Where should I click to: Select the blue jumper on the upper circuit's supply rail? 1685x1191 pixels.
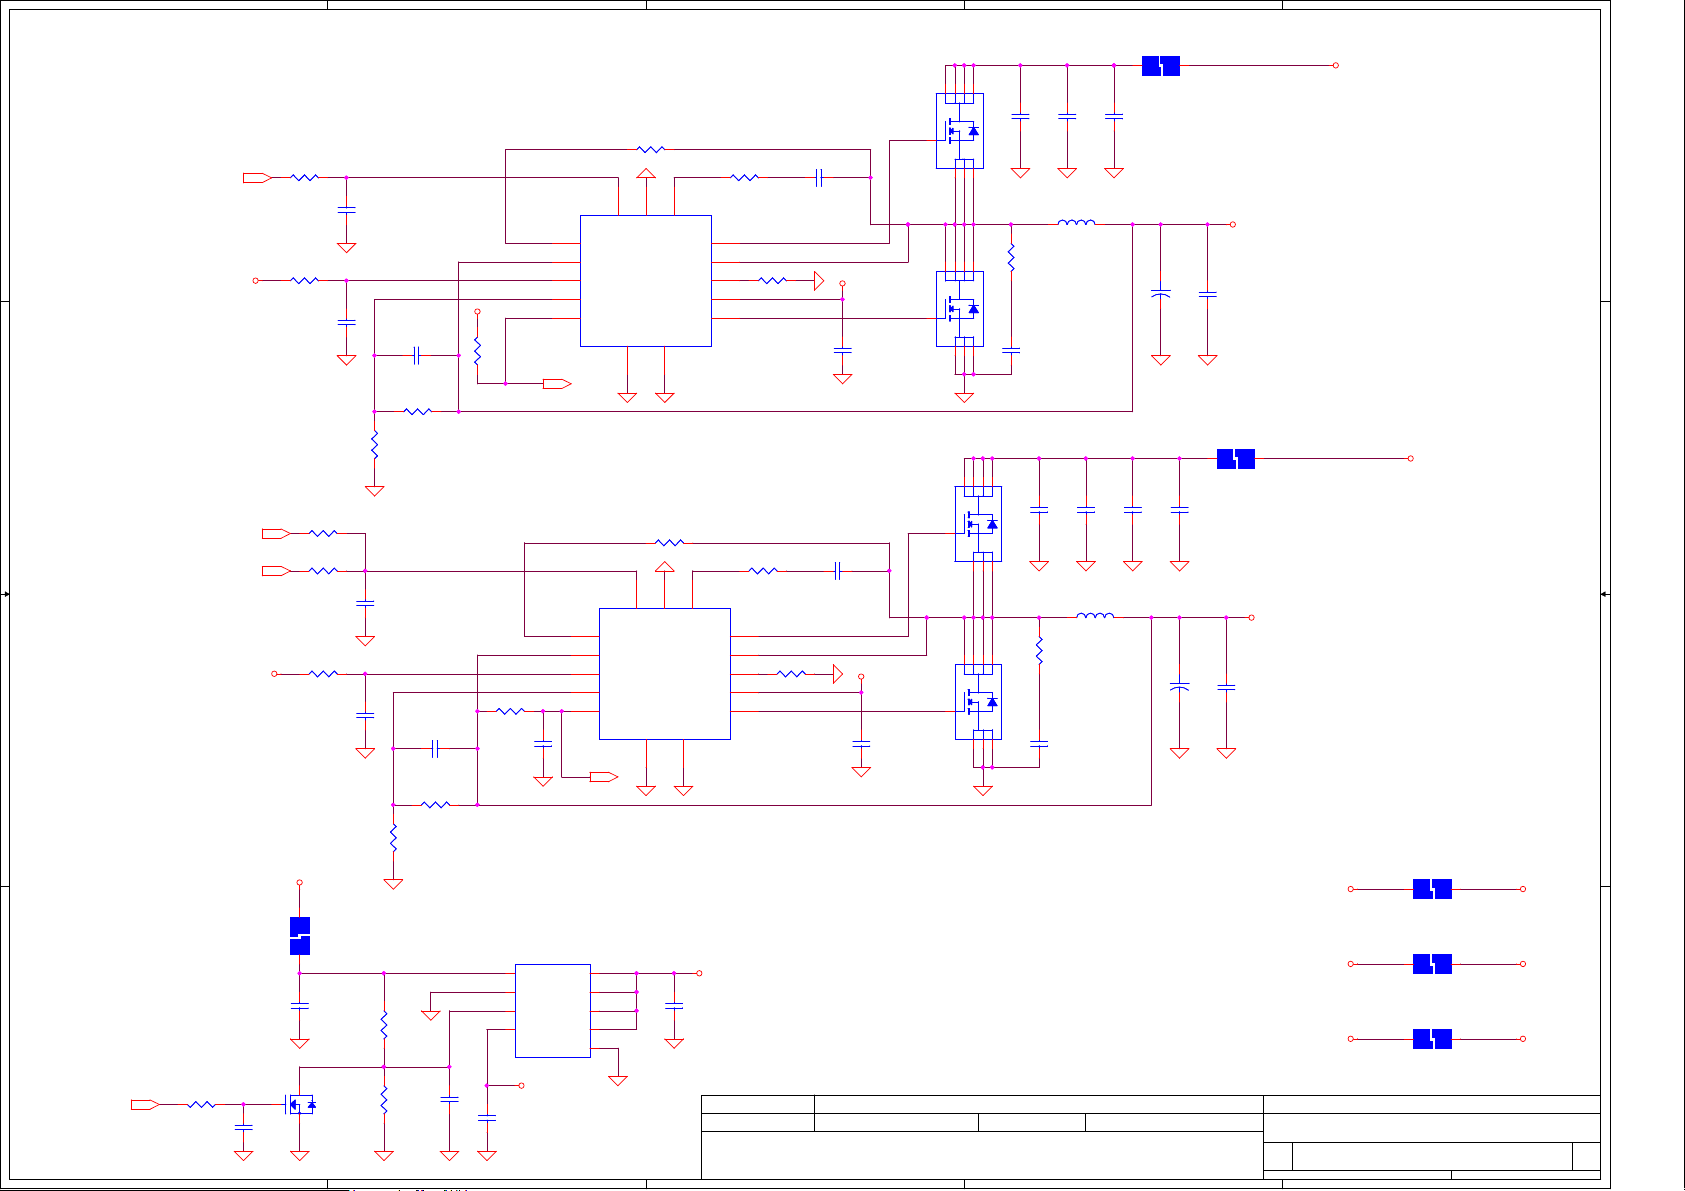click(x=1161, y=66)
